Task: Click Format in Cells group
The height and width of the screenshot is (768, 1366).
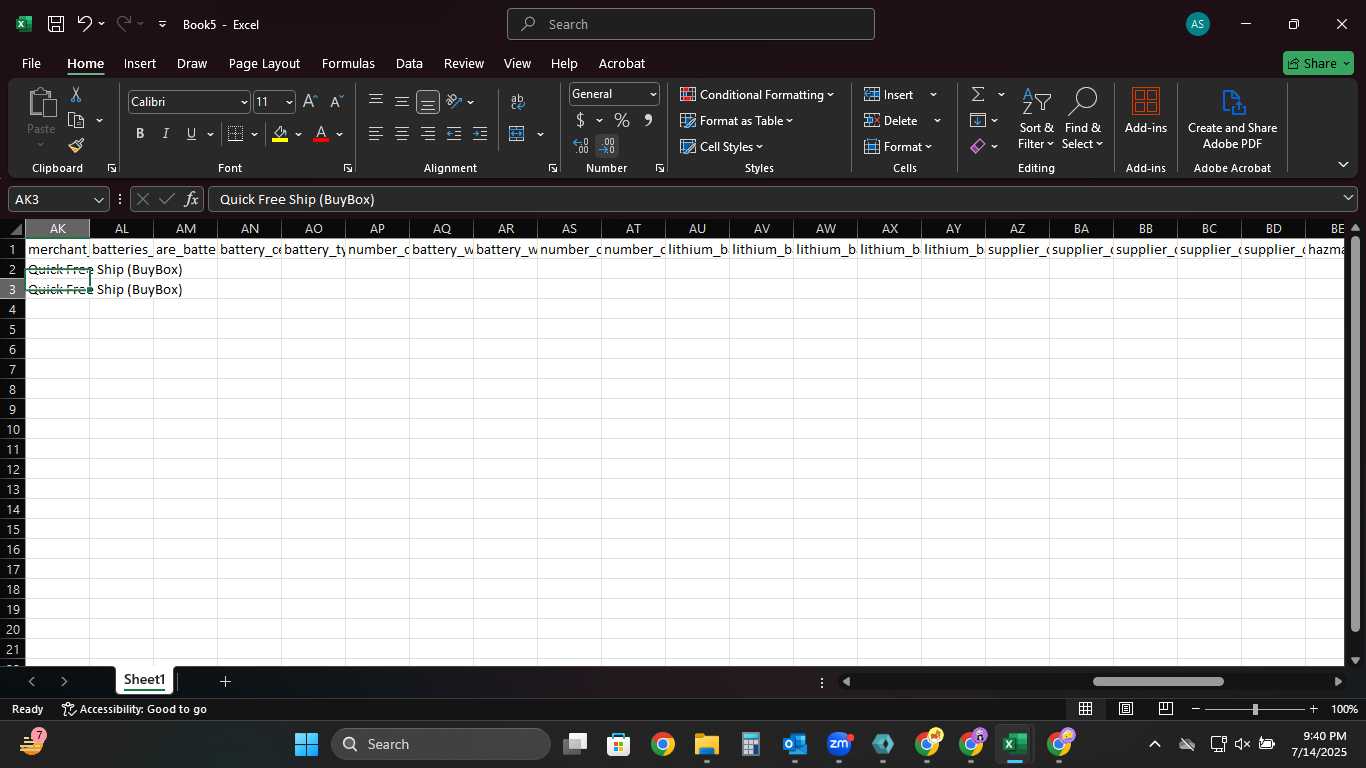Action: pyautogui.click(x=898, y=147)
